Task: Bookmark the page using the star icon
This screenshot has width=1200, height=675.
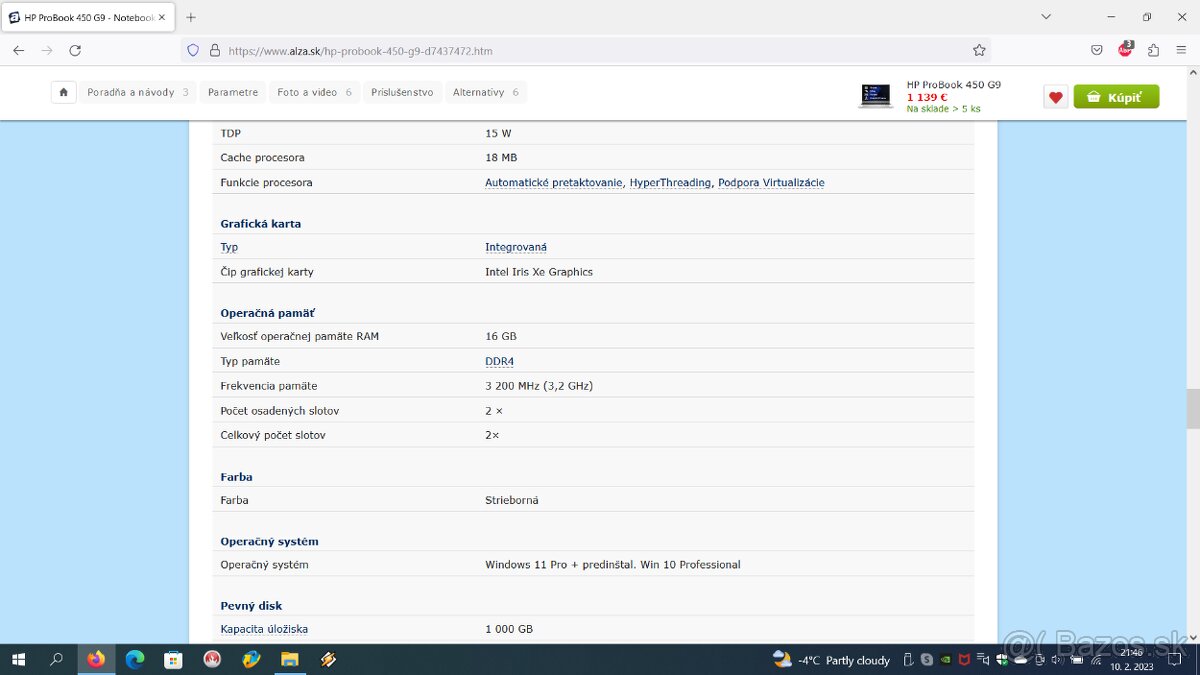Action: pyautogui.click(x=979, y=49)
